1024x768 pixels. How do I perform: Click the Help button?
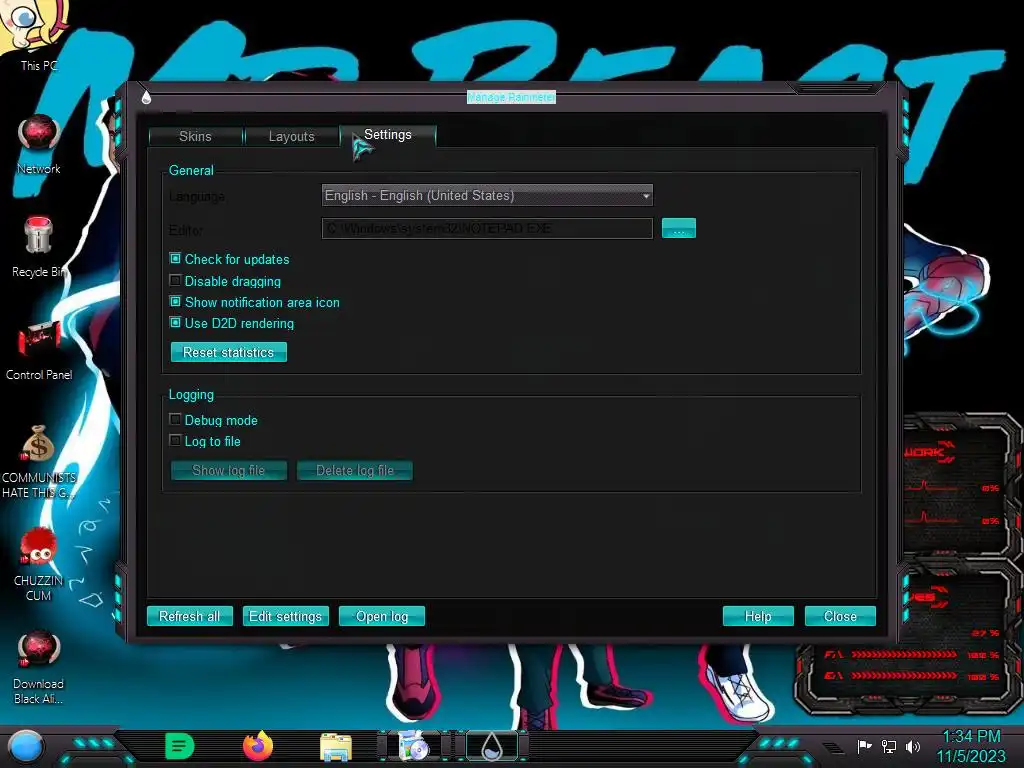point(758,616)
